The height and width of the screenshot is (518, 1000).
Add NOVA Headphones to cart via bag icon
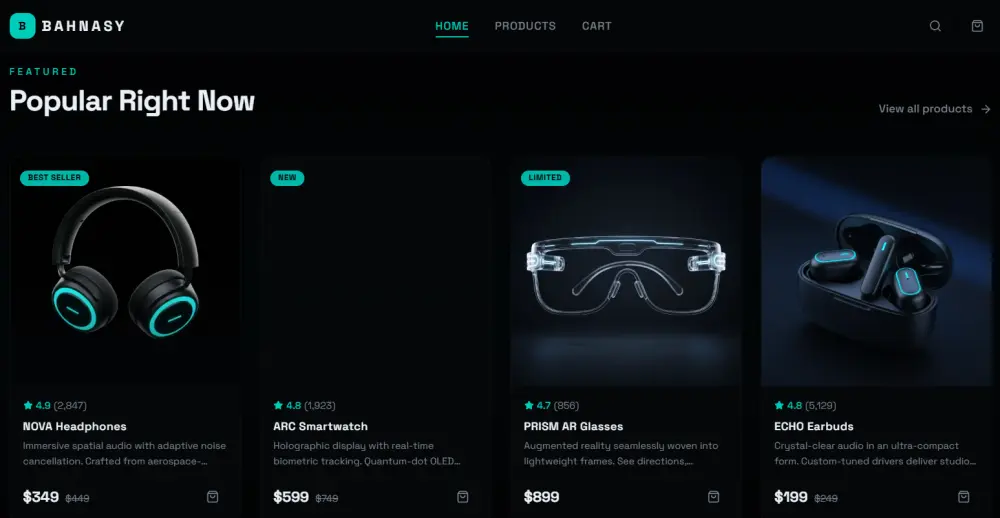pyautogui.click(x=213, y=496)
